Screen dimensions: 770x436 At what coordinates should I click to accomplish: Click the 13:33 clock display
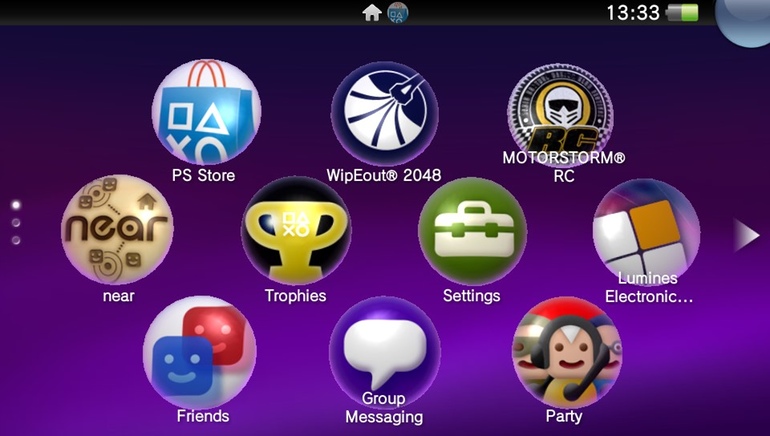[632, 13]
